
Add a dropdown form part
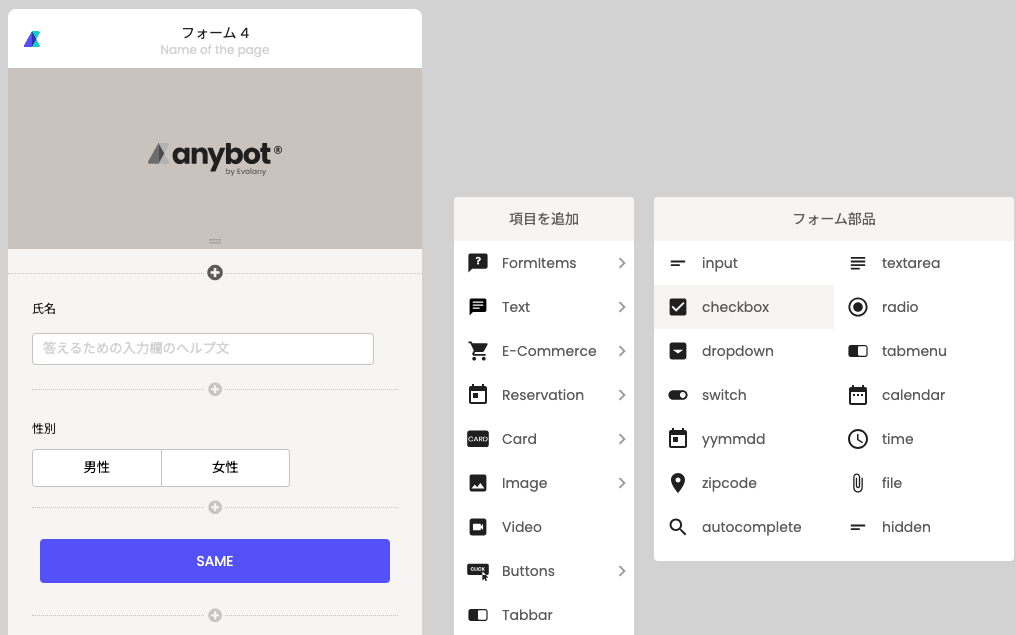click(x=737, y=351)
